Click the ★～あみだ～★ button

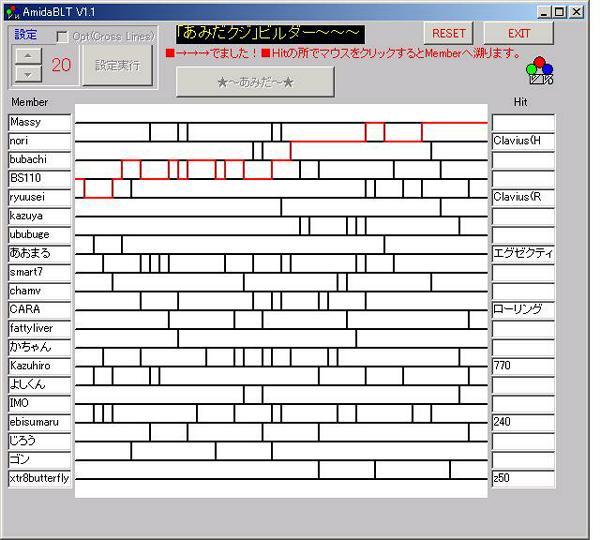click(x=255, y=81)
